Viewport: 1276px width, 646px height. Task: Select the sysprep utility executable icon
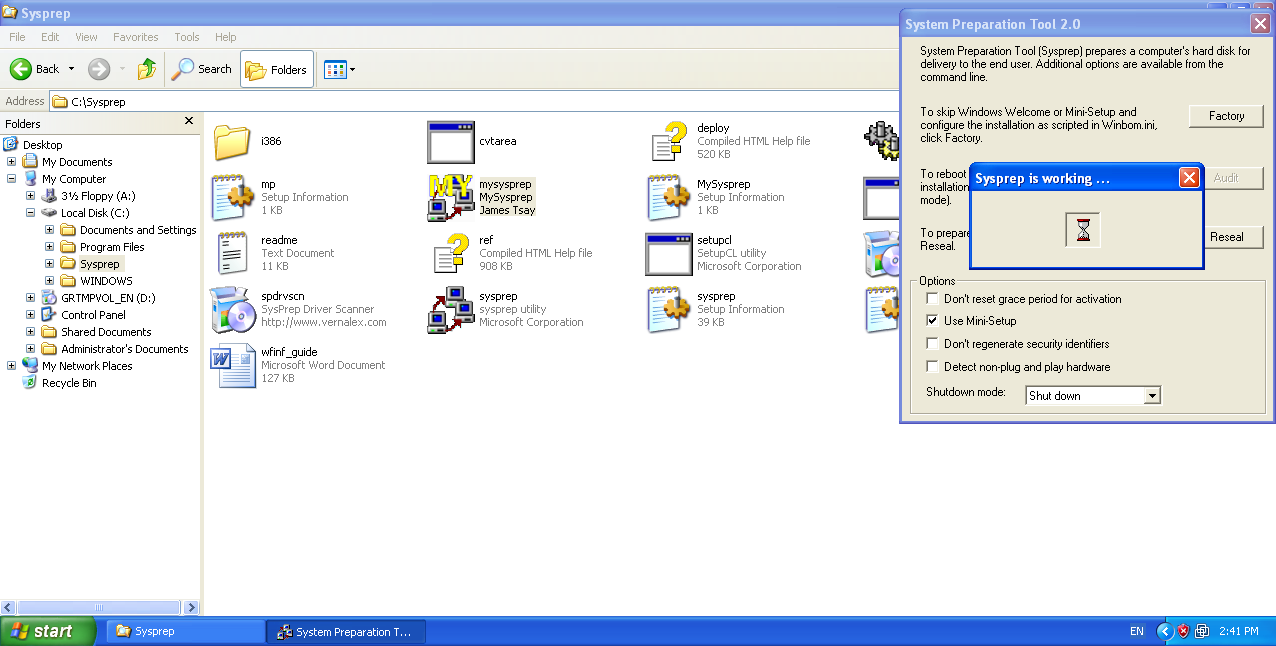450,310
